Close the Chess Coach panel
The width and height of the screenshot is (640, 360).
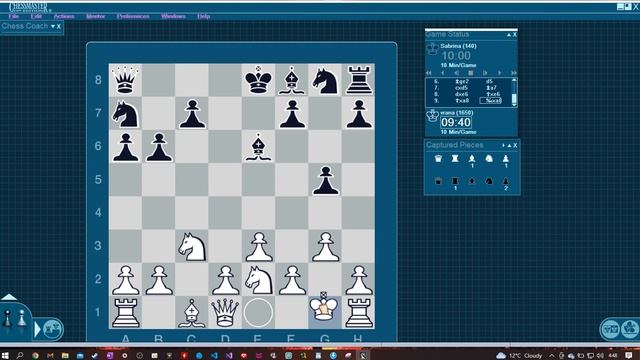(59, 27)
